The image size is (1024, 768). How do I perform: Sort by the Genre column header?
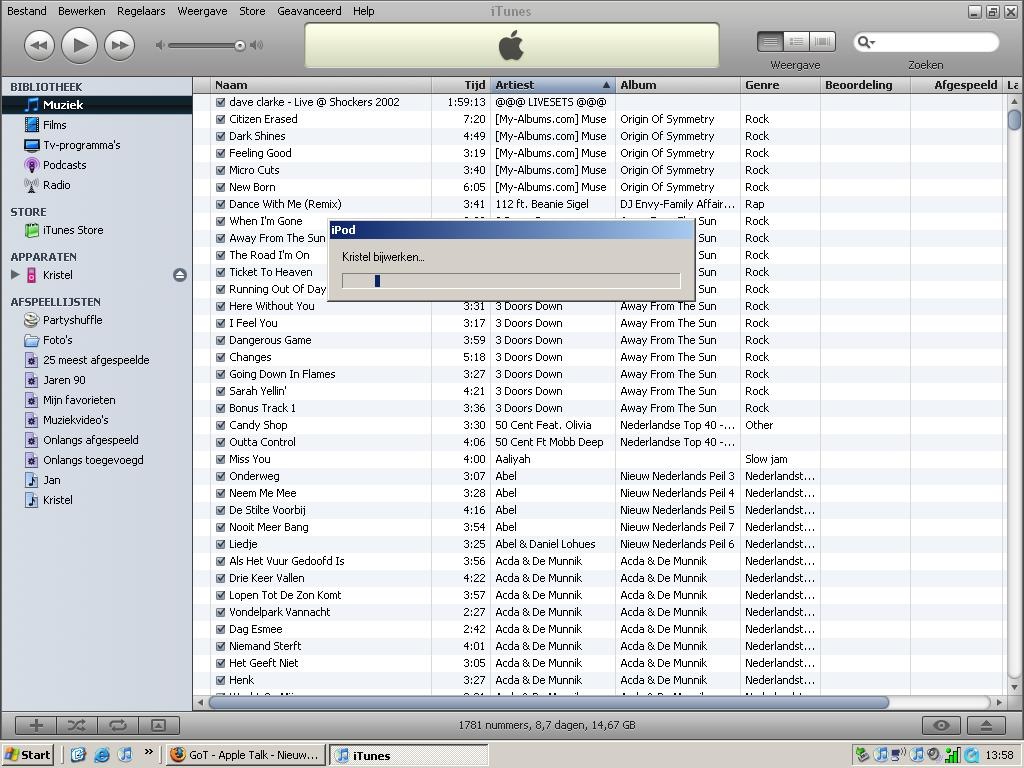(x=780, y=85)
